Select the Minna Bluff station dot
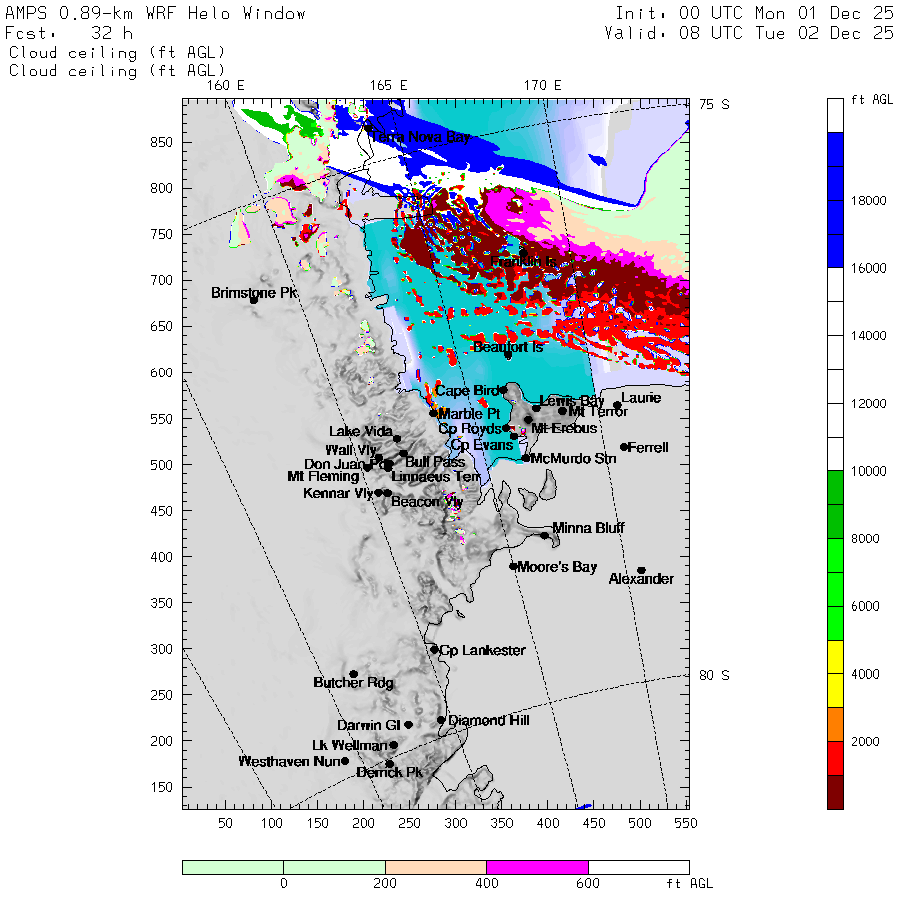 tap(544, 536)
